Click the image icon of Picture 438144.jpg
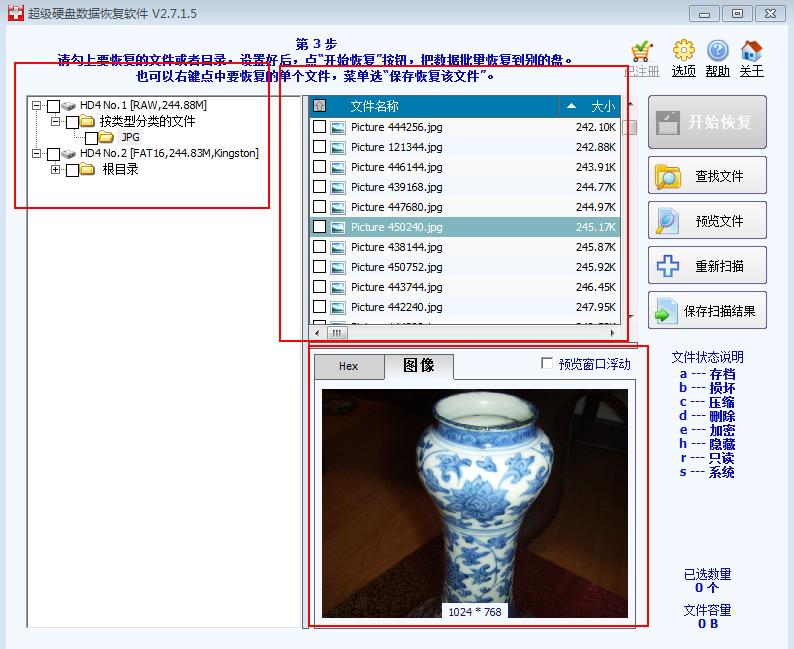794x649 pixels. click(338, 248)
